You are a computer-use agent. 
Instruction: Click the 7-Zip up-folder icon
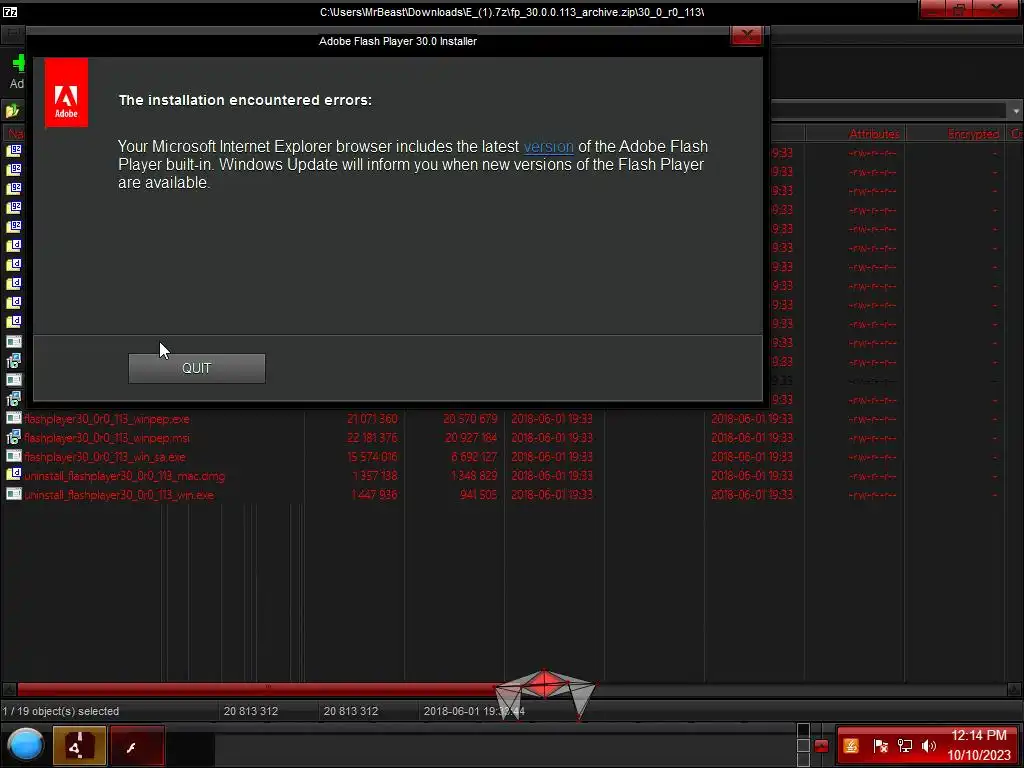tap(12, 111)
